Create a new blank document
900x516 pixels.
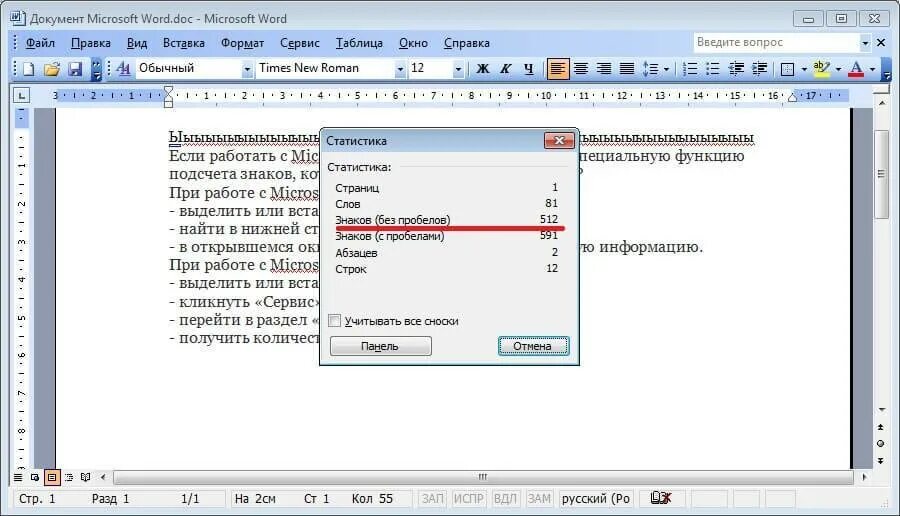(x=28, y=69)
